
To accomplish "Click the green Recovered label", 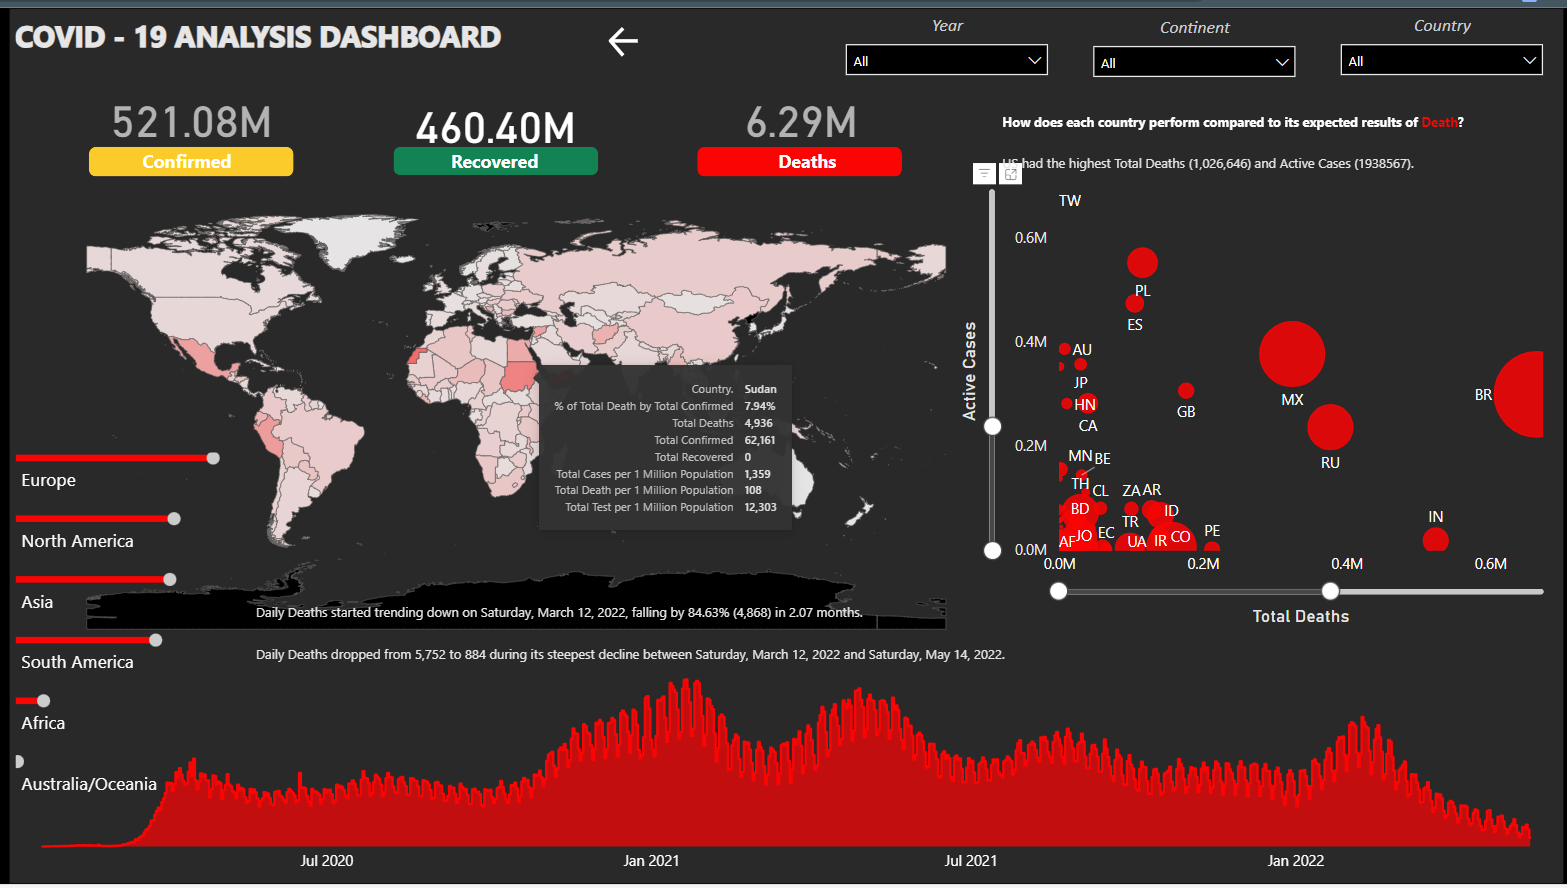I will [x=495, y=162].
